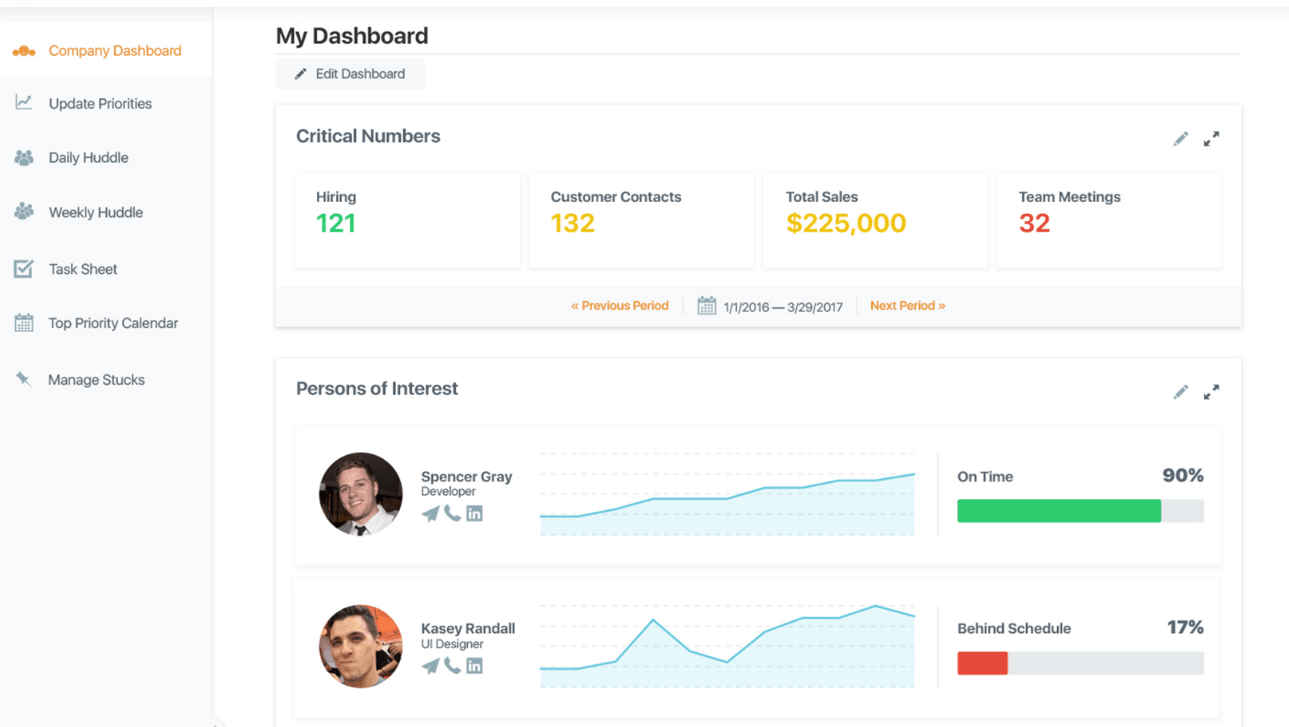Expand the Critical Numbers panel to fullscreen

click(x=1211, y=139)
